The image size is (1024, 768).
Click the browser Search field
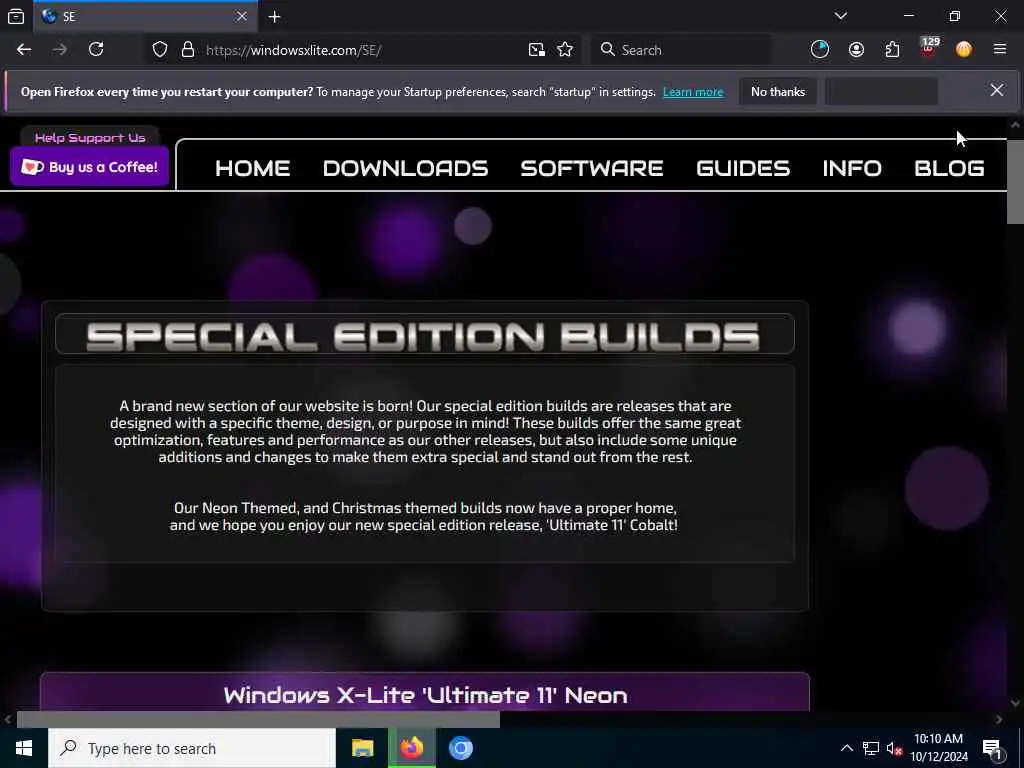pyautogui.click(x=681, y=50)
